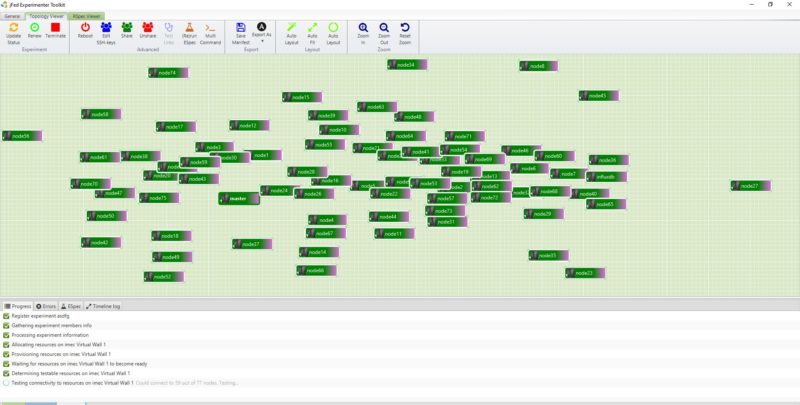The width and height of the screenshot is (800, 405).
Task: Expand the Export As dropdown
Action: coord(261,30)
